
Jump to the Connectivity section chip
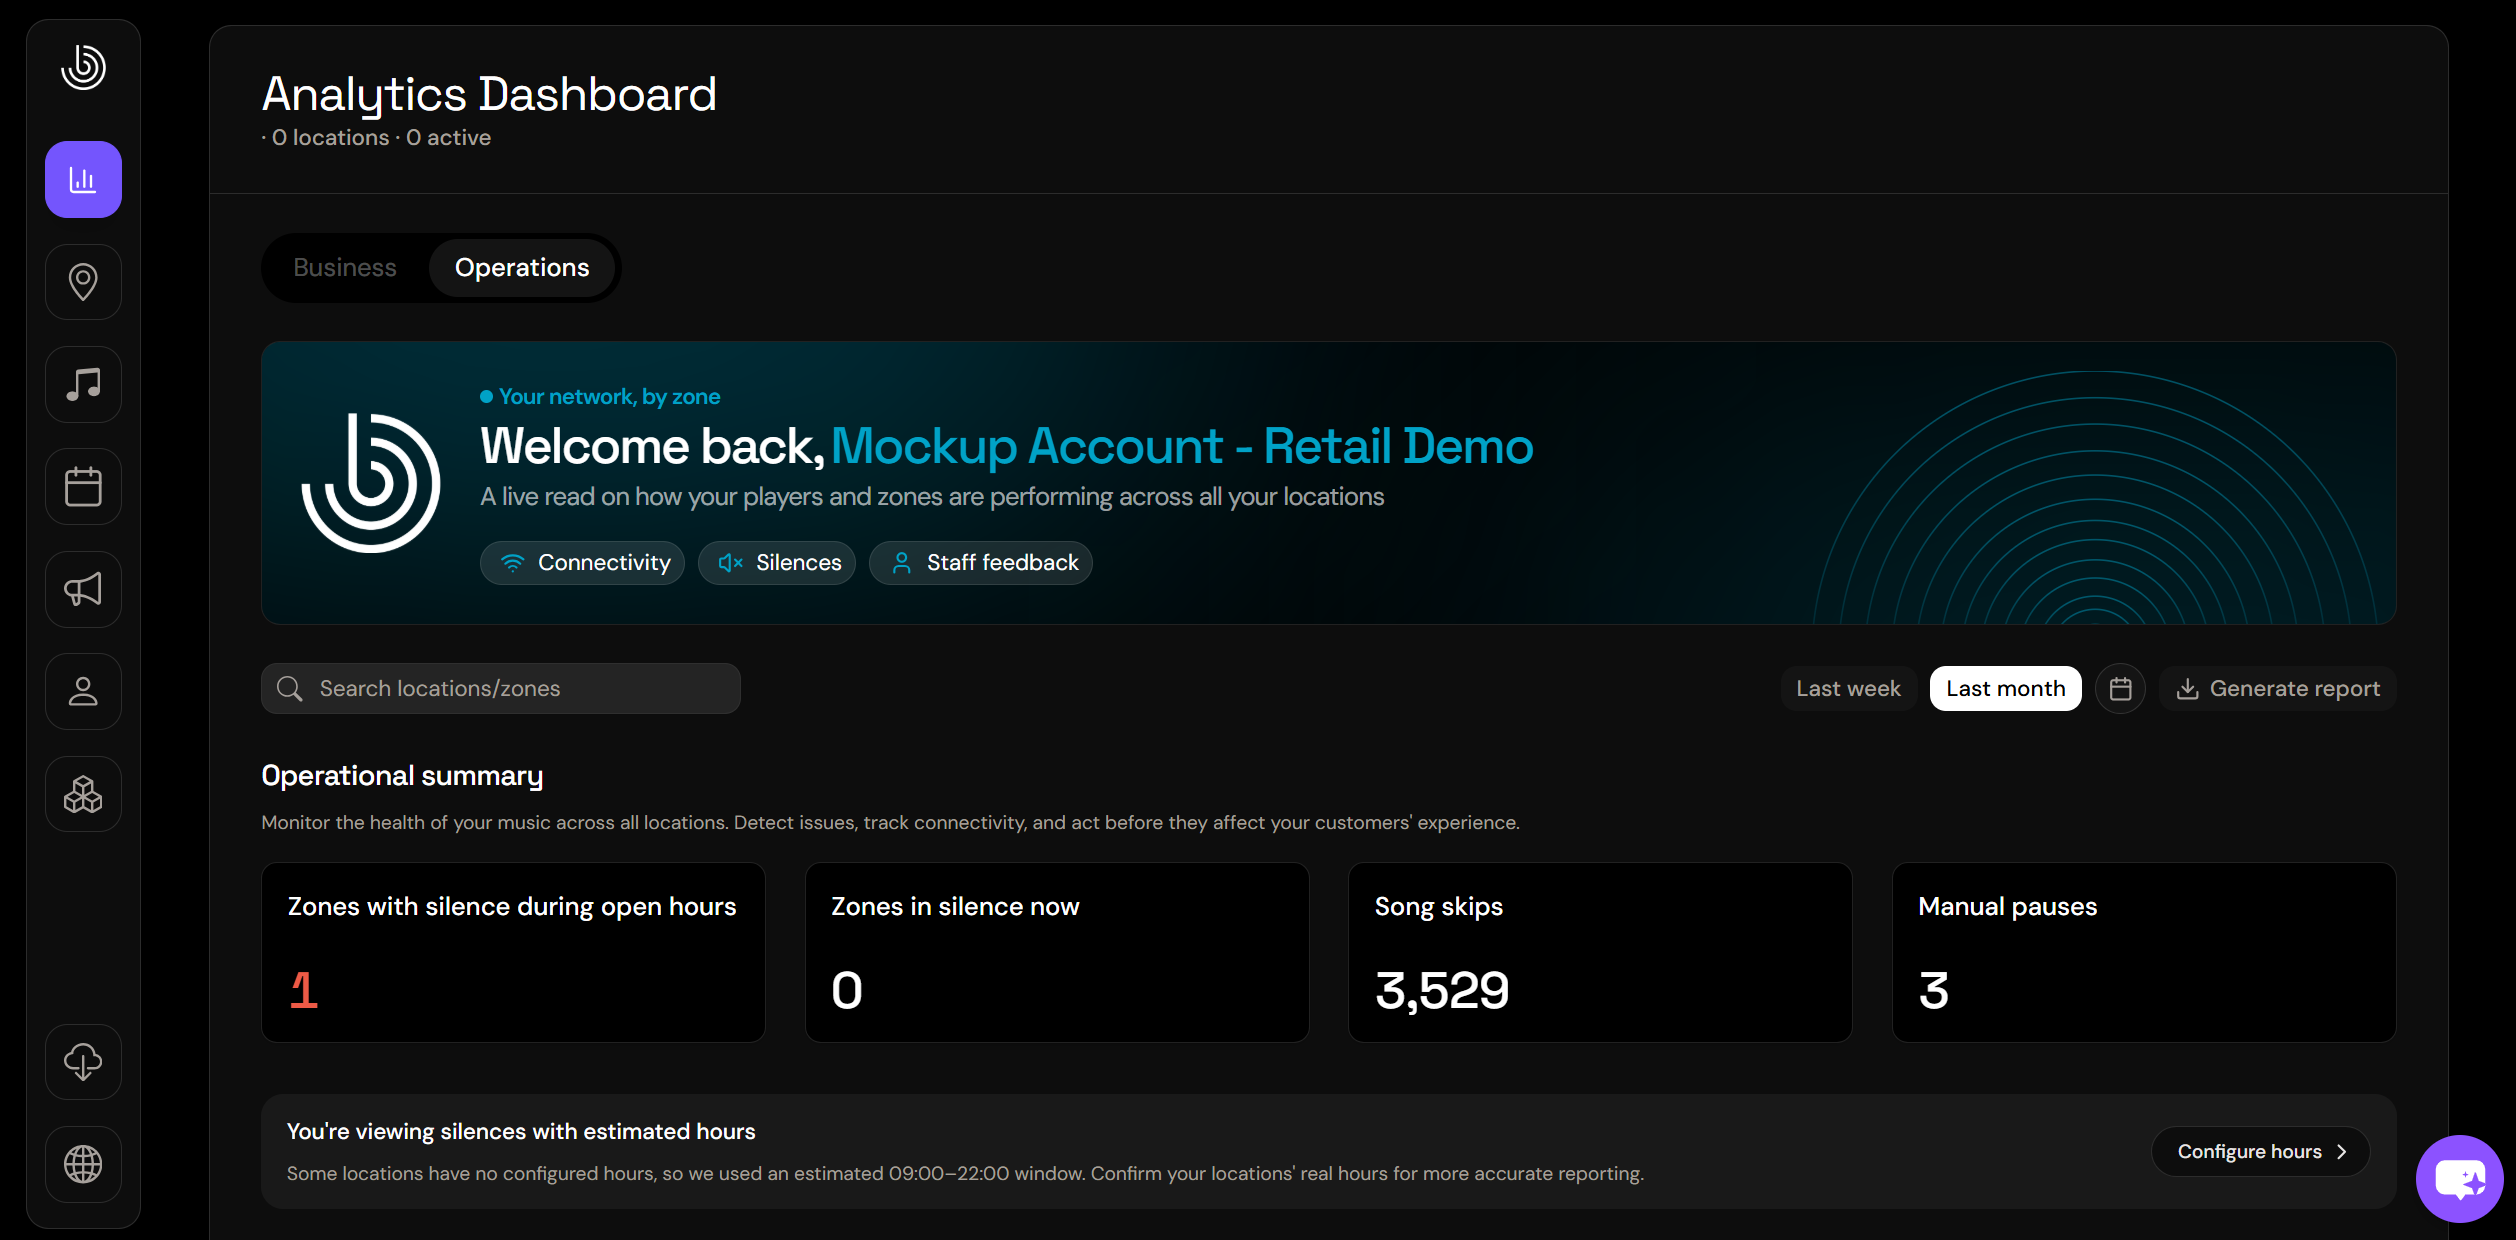pyautogui.click(x=582, y=563)
